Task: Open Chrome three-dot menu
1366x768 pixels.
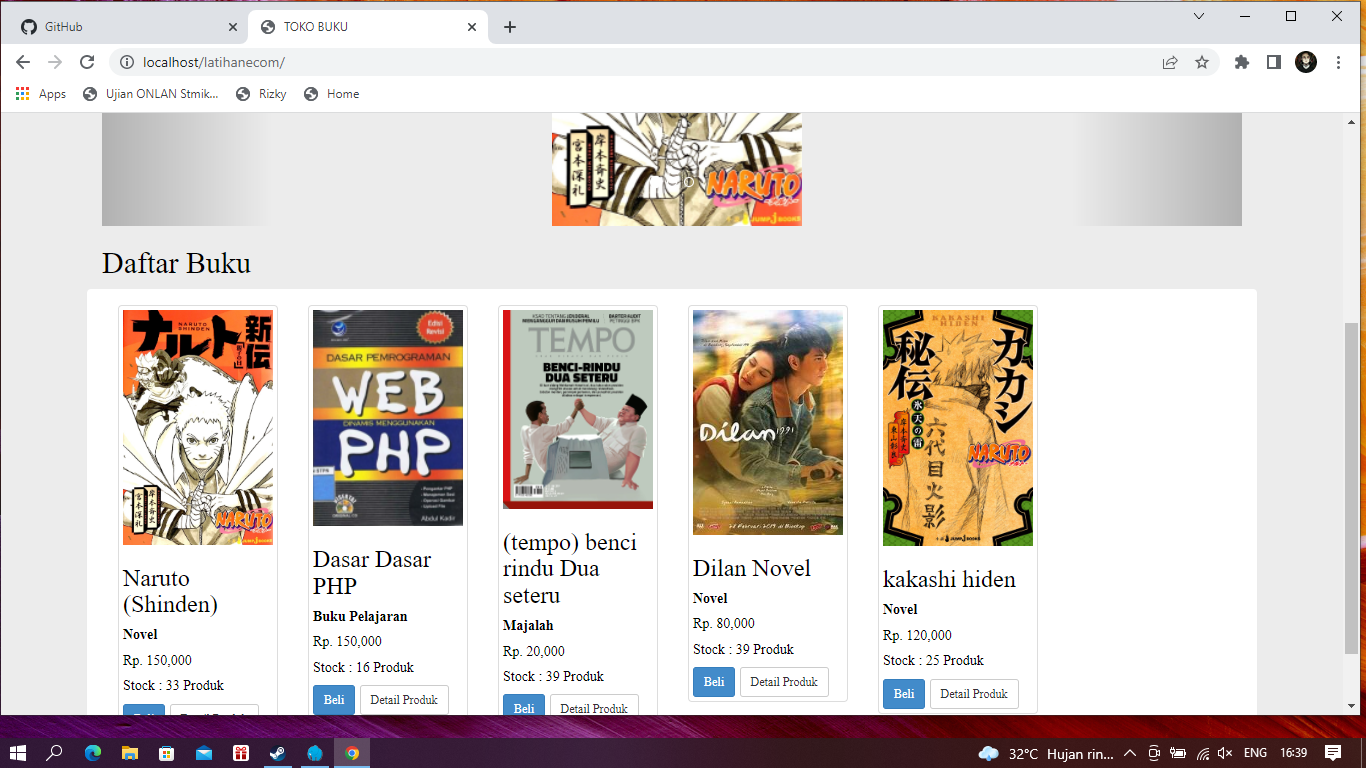Action: click(1339, 62)
